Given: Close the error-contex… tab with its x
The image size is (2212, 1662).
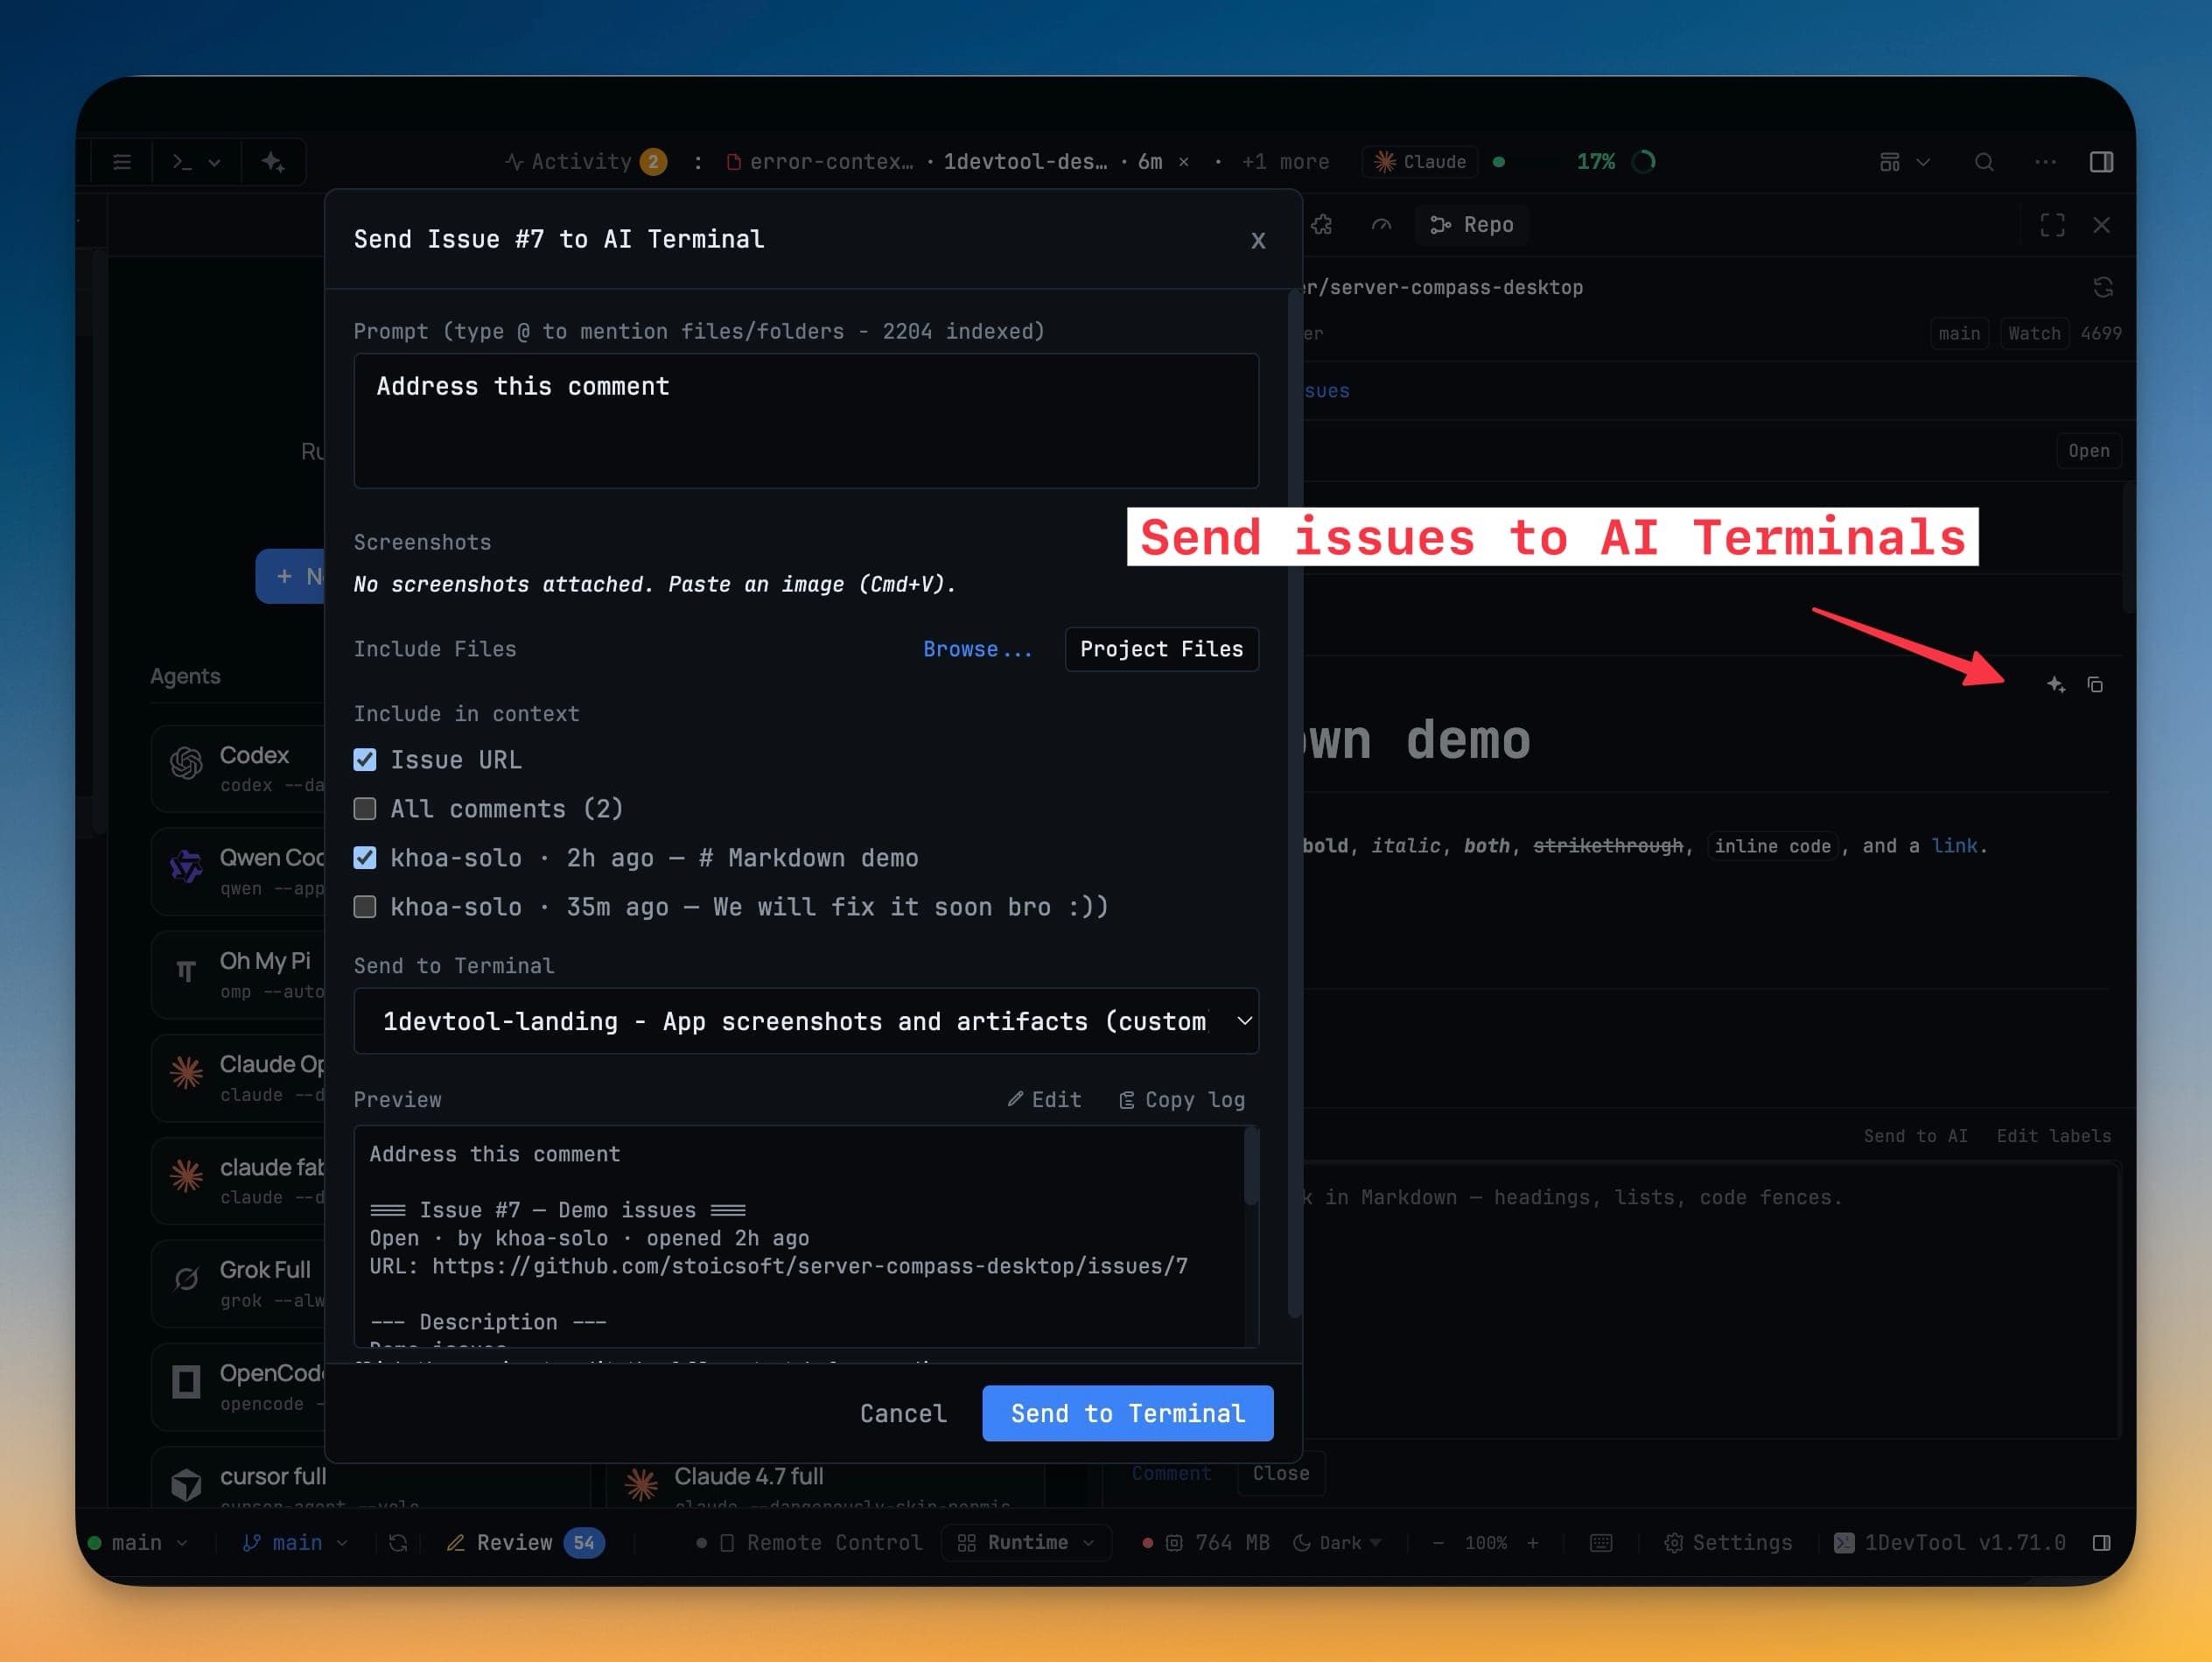Looking at the screenshot, I should (1184, 162).
